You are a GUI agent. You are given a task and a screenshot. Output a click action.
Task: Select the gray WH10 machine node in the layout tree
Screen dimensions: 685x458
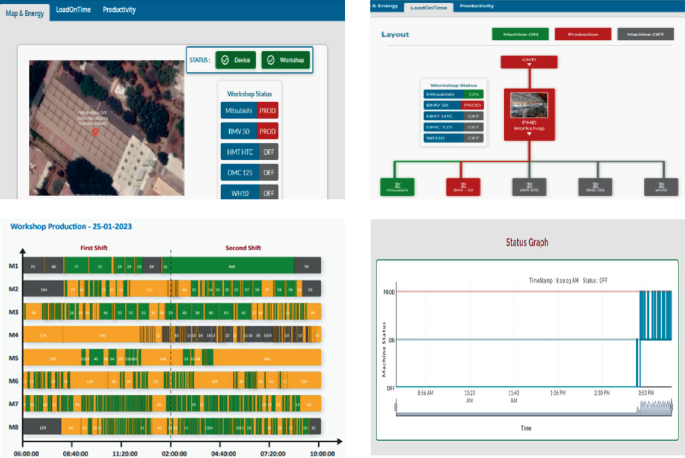661,187
